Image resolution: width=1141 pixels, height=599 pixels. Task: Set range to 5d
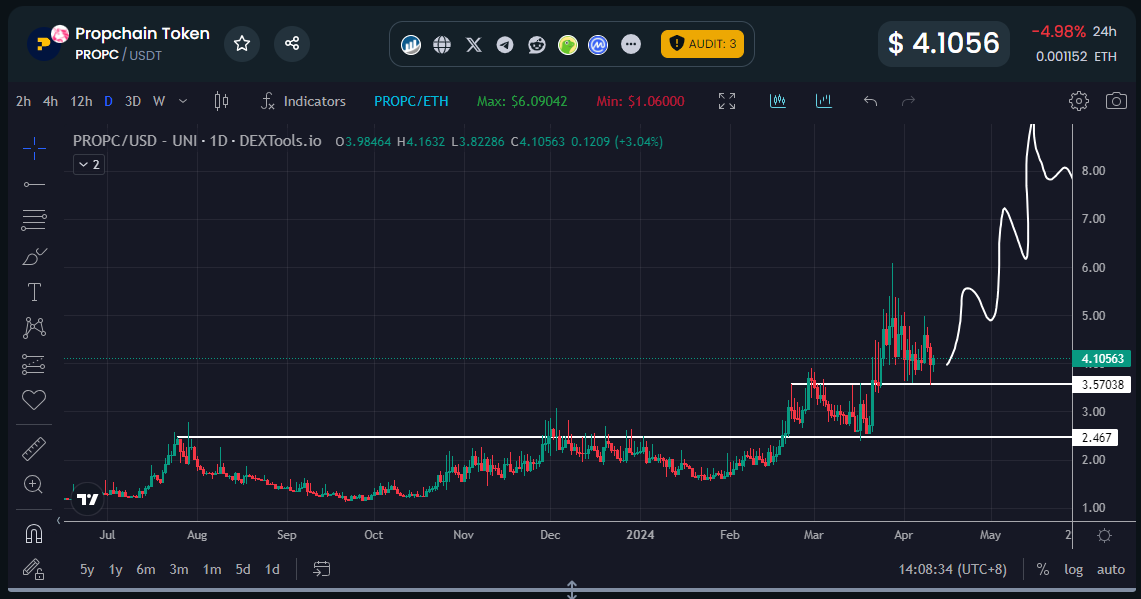point(243,569)
